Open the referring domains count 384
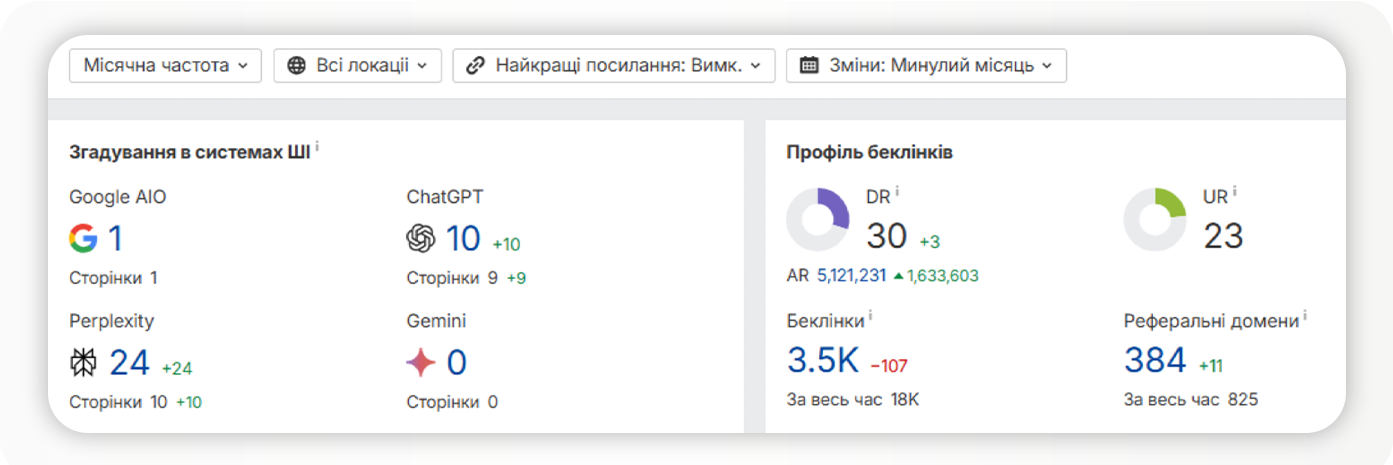This screenshot has width=1393, height=465. [x=1155, y=360]
